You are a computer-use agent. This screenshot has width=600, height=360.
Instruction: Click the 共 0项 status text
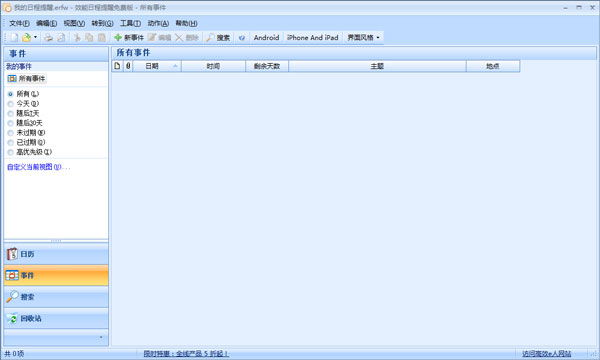pyautogui.click(x=14, y=354)
